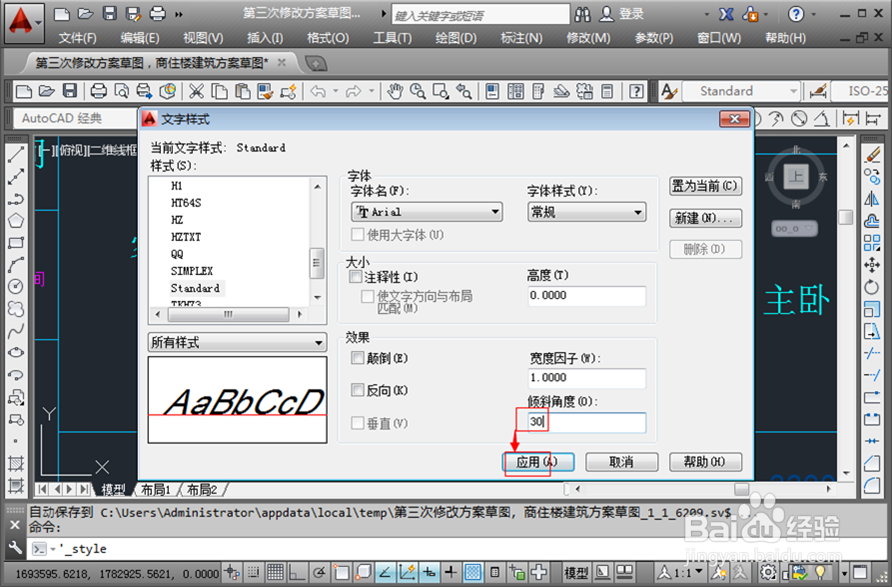
Task: Enable the 注释性 checkbox
Action: point(356,277)
